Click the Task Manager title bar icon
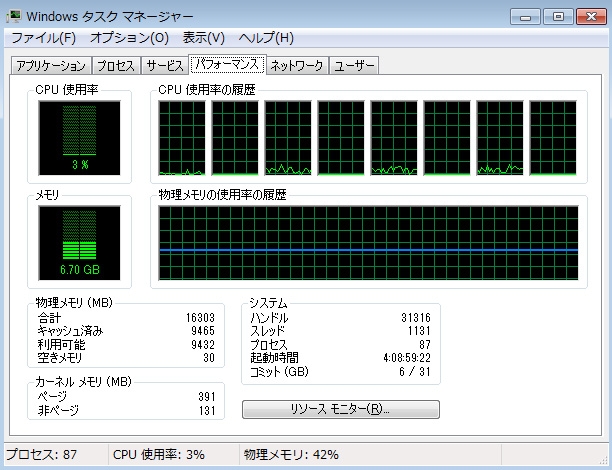The image size is (612, 470). (14, 16)
